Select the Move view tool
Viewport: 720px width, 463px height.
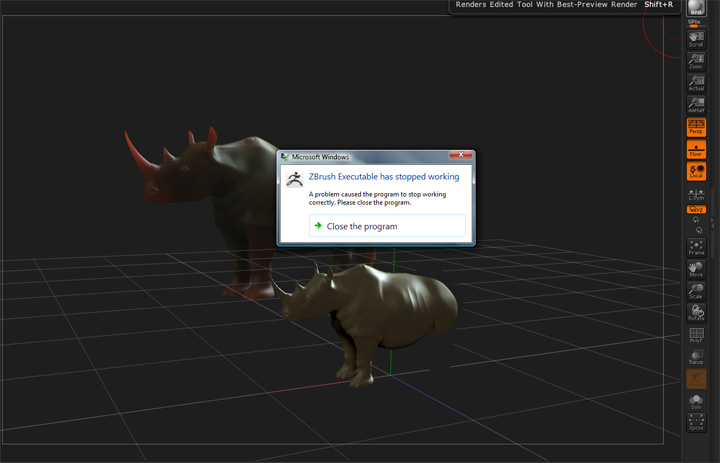point(696,269)
